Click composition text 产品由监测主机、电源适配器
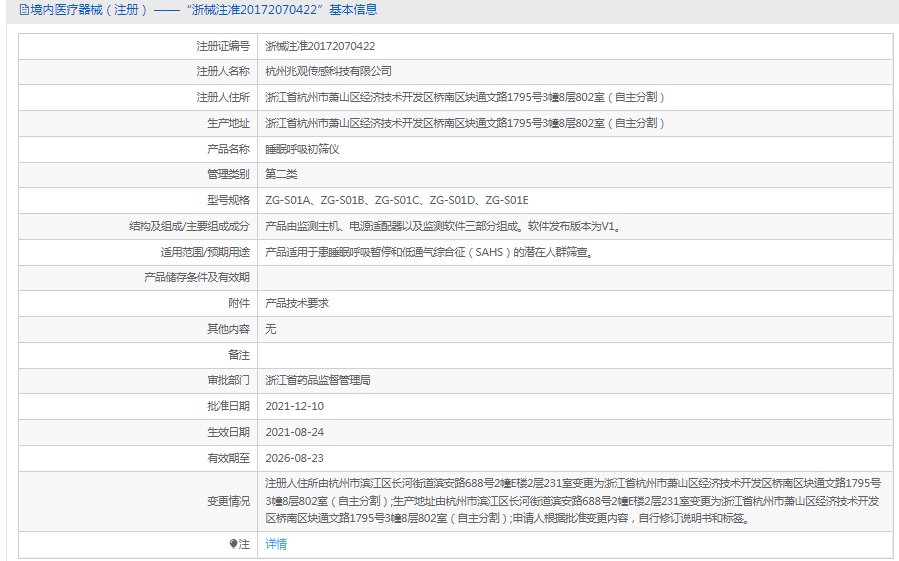This screenshot has height=561, width=899. click(444, 227)
